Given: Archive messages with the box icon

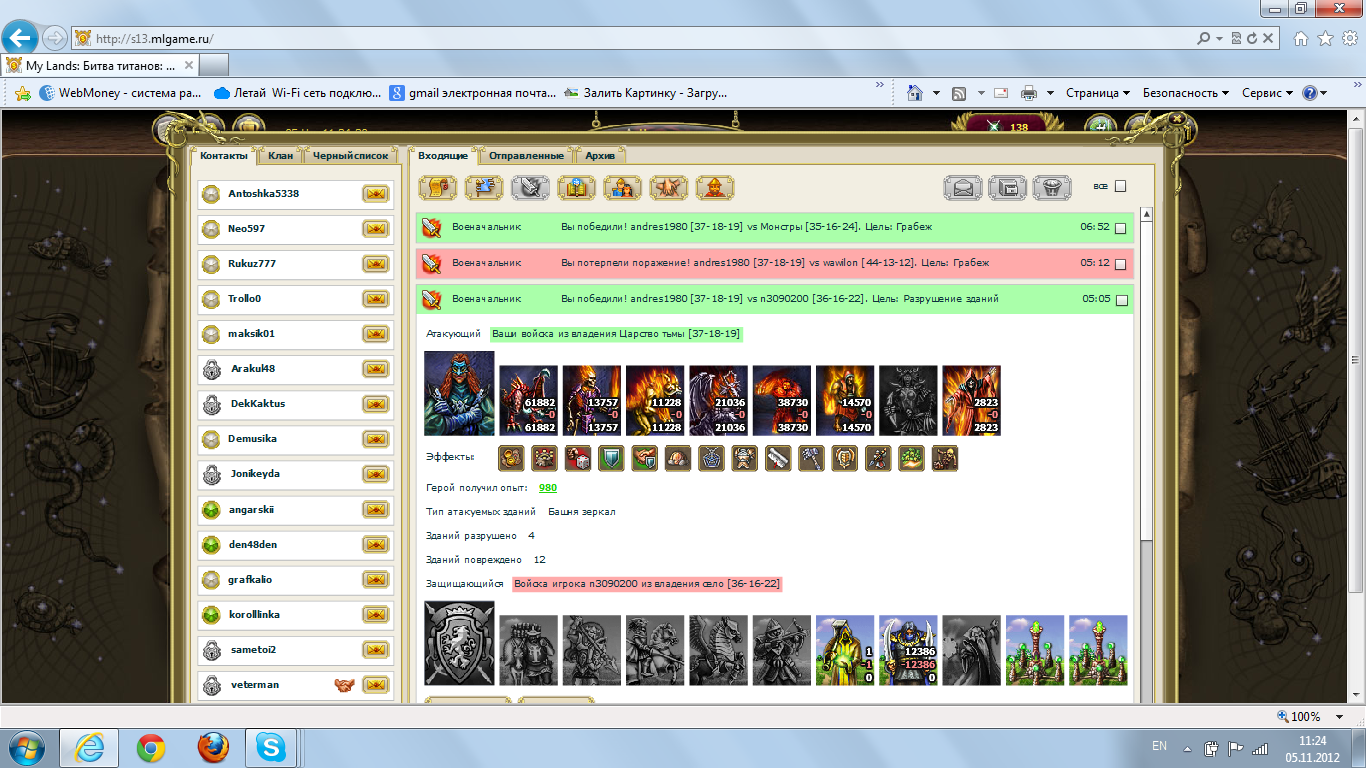Looking at the screenshot, I should (1007, 187).
